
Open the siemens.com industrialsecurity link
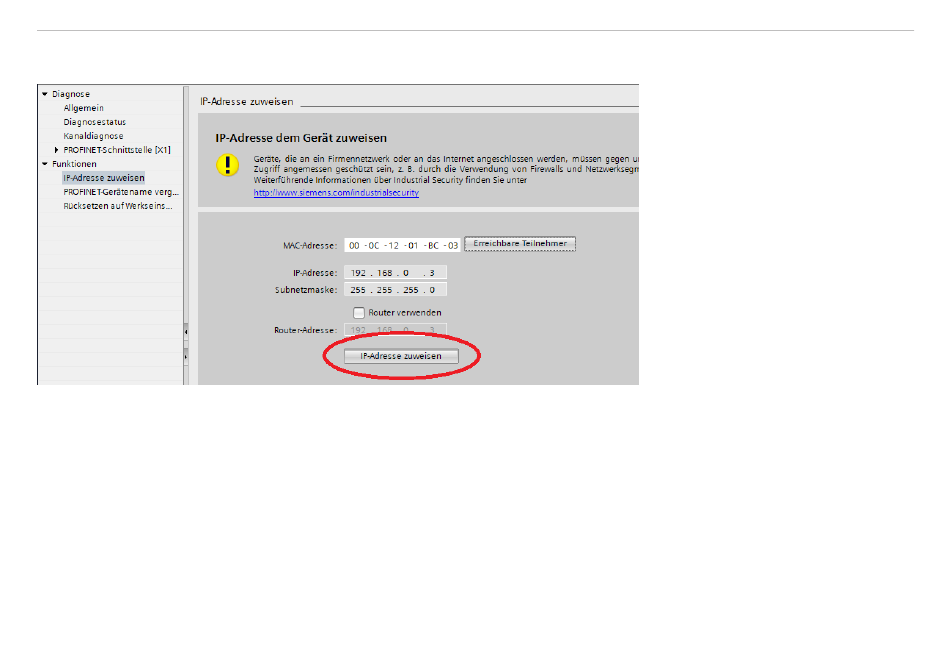point(336,193)
